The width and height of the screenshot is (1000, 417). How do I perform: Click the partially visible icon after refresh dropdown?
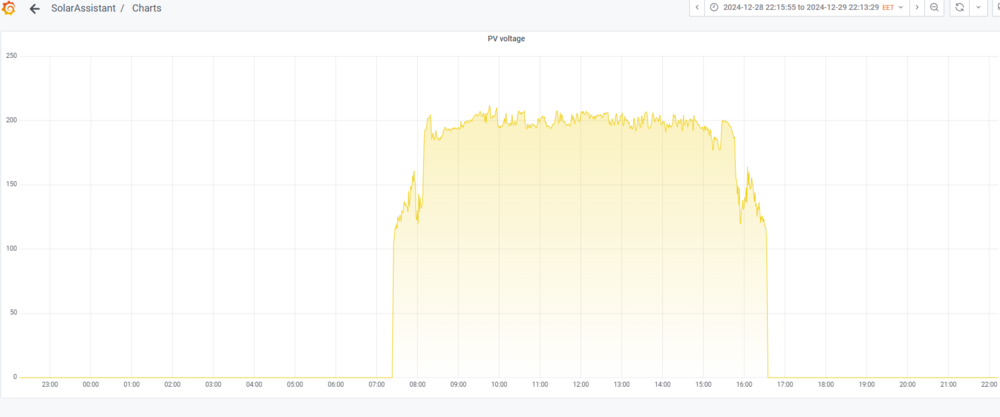996,8
